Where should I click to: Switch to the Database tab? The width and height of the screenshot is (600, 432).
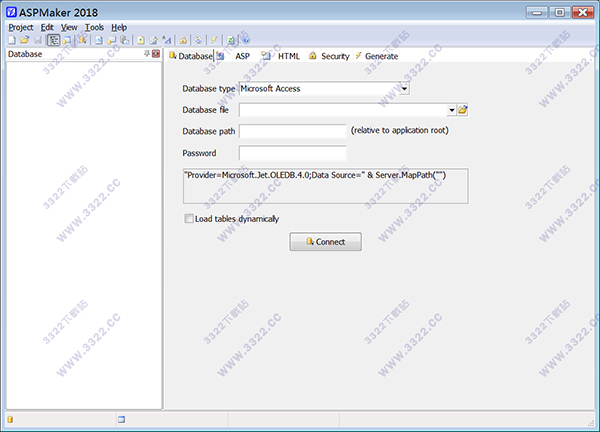tap(191, 56)
